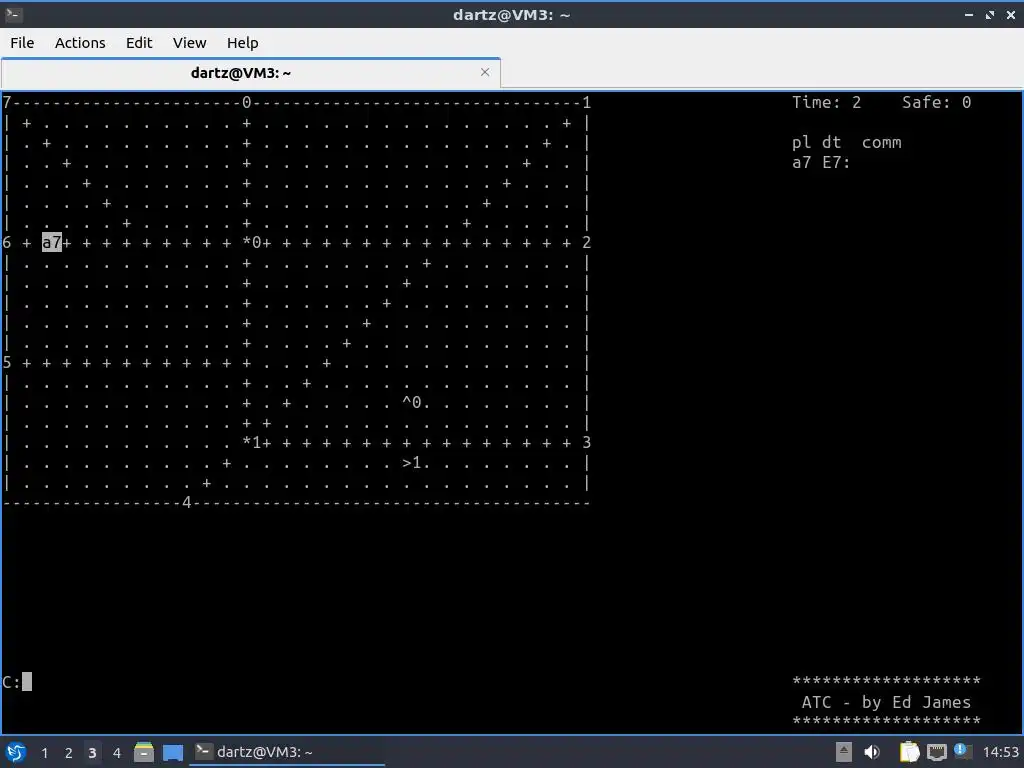Open the Help menu

coord(242,42)
